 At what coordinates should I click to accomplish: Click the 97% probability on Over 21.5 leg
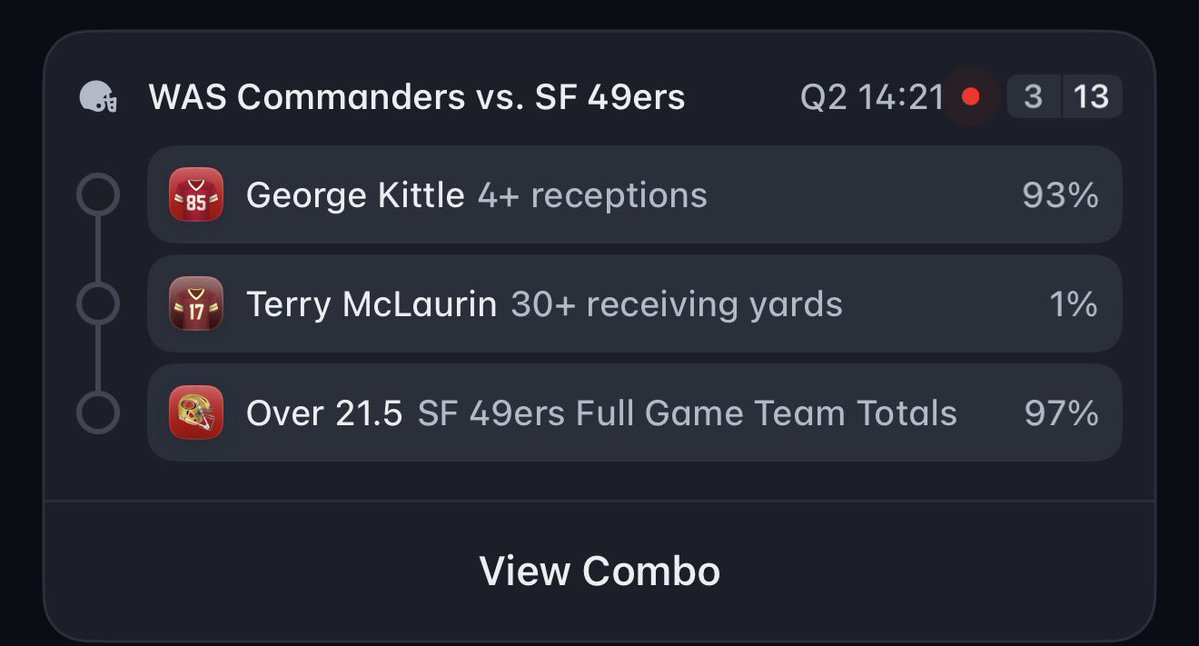(x=1061, y=413)
